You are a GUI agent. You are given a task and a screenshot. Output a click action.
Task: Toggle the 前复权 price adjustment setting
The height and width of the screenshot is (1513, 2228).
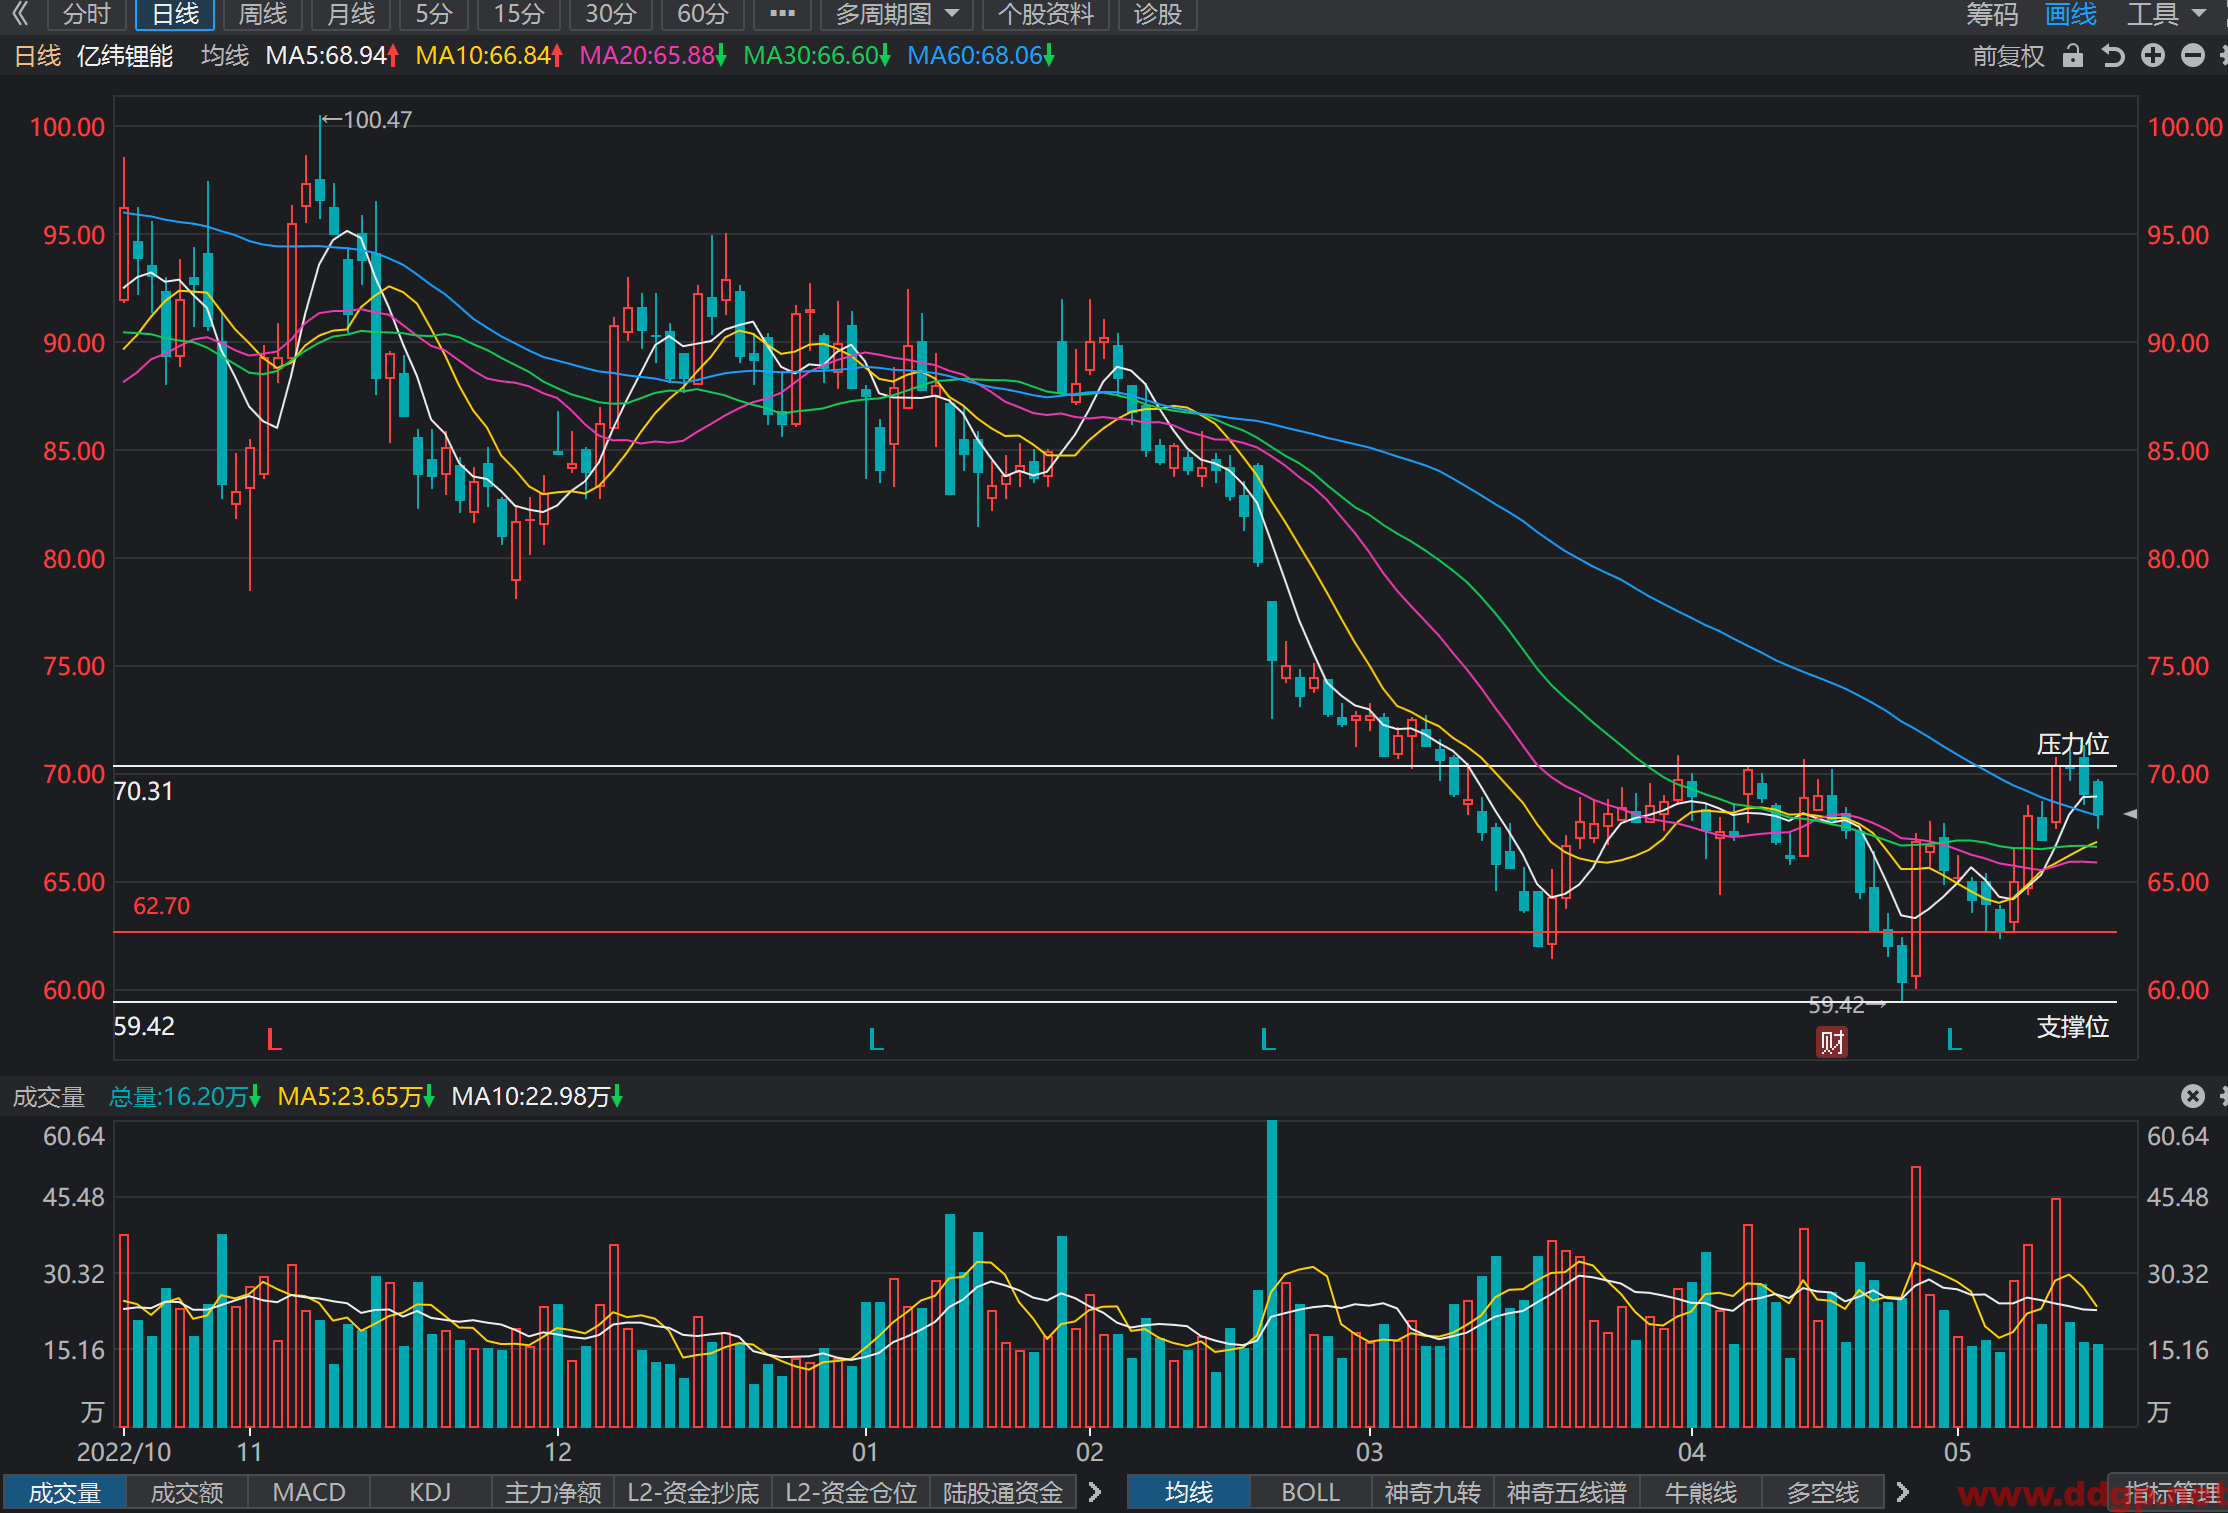coord(2008,56)
